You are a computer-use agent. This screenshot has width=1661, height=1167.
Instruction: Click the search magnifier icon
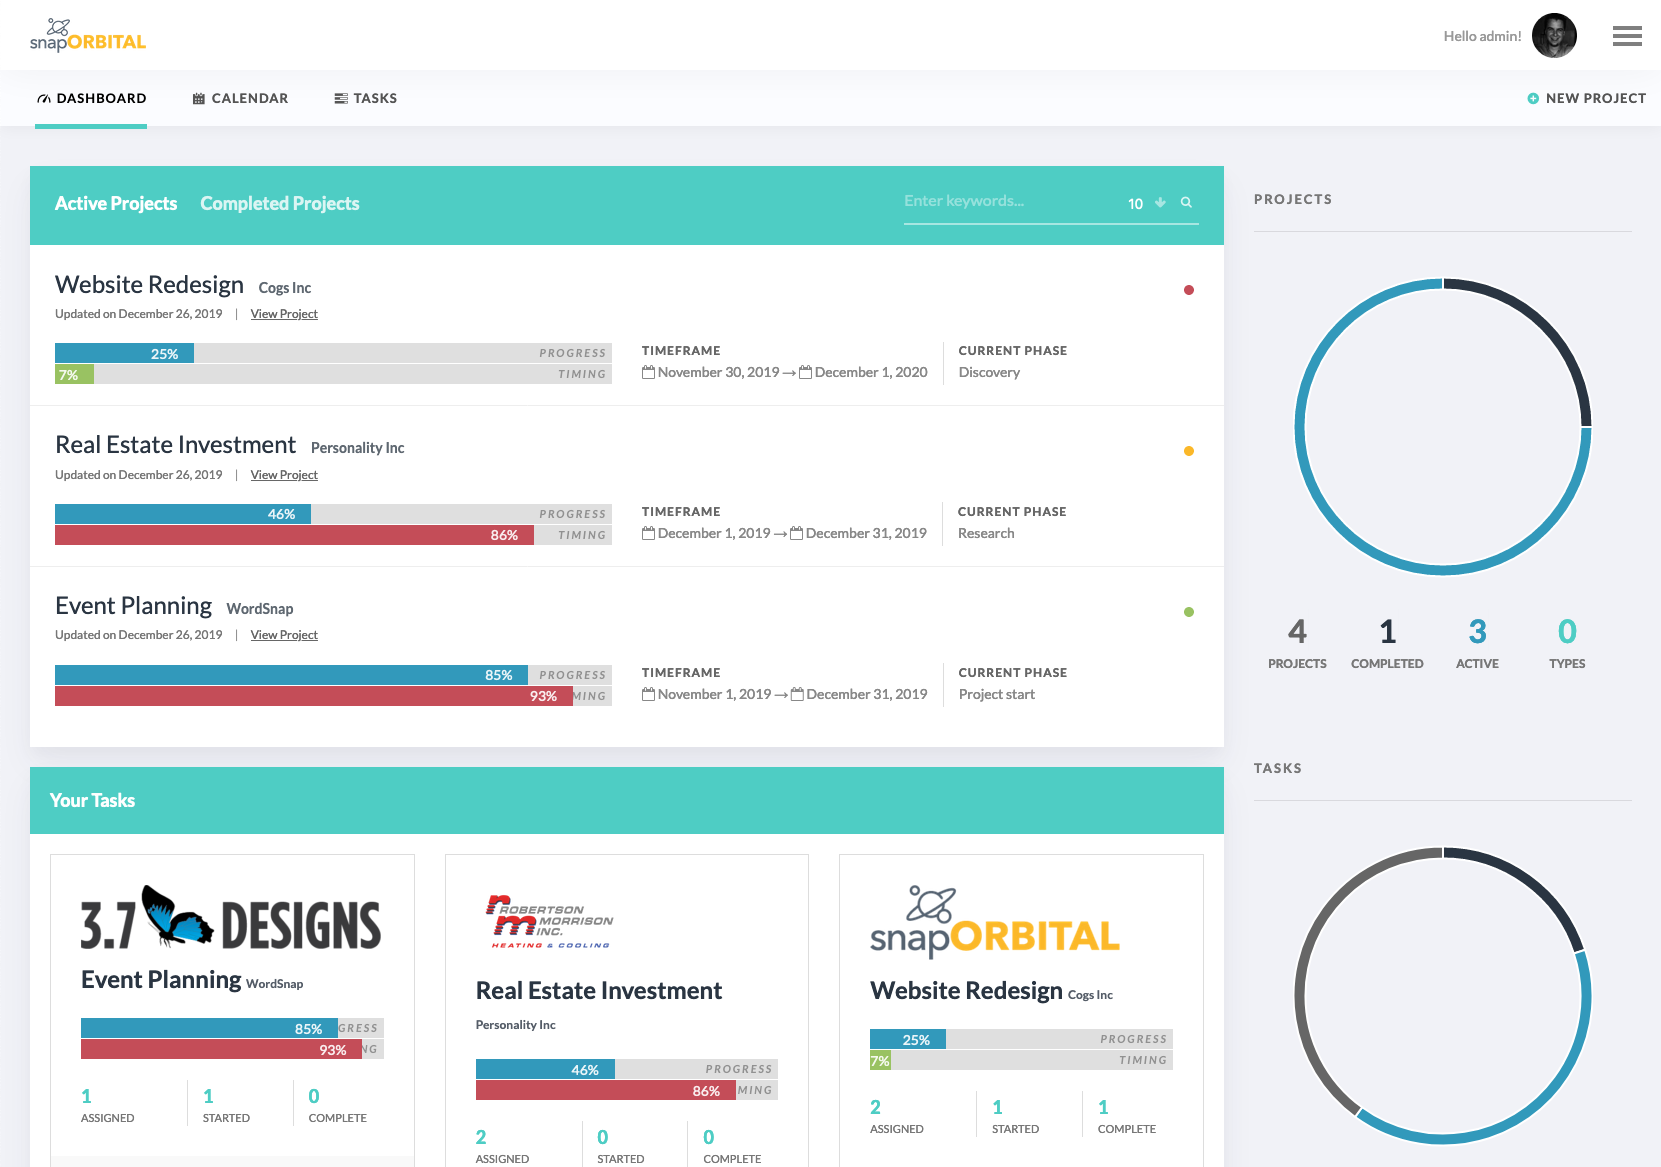1186,202
